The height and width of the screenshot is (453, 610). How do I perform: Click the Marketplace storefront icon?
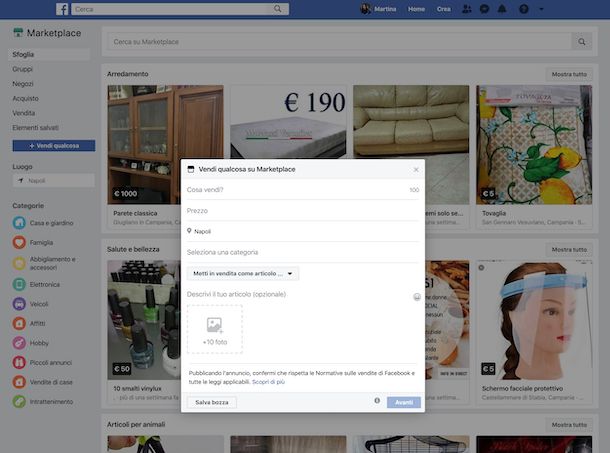pos(18,33)
